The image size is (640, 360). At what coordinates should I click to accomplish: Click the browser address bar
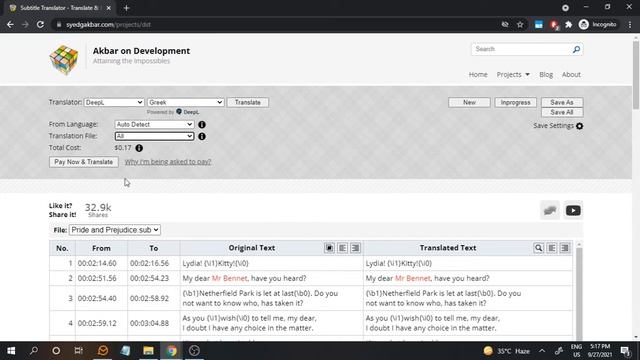(x=278, y=24)
